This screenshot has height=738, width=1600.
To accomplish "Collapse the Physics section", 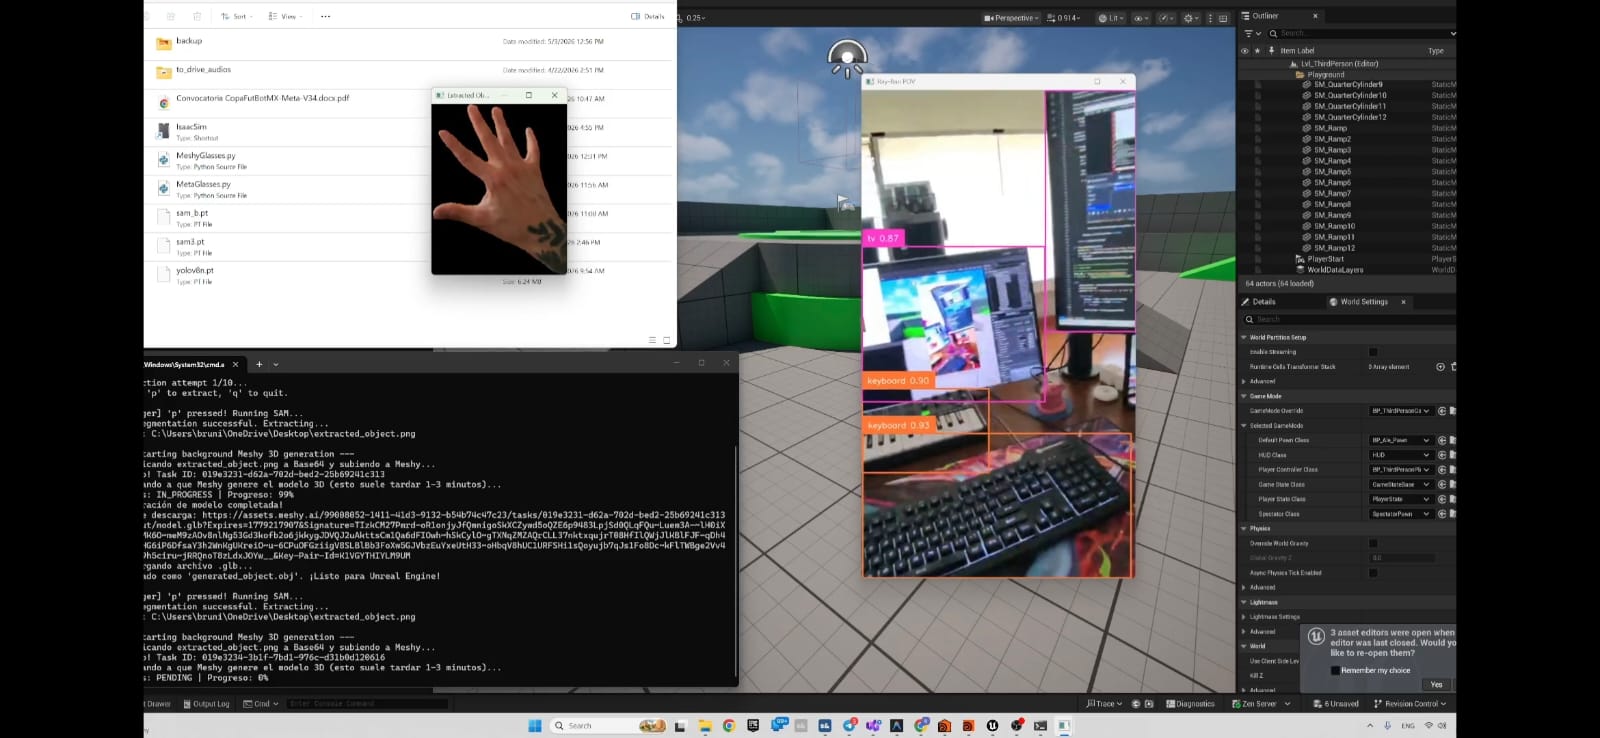I will (1244, 528).
